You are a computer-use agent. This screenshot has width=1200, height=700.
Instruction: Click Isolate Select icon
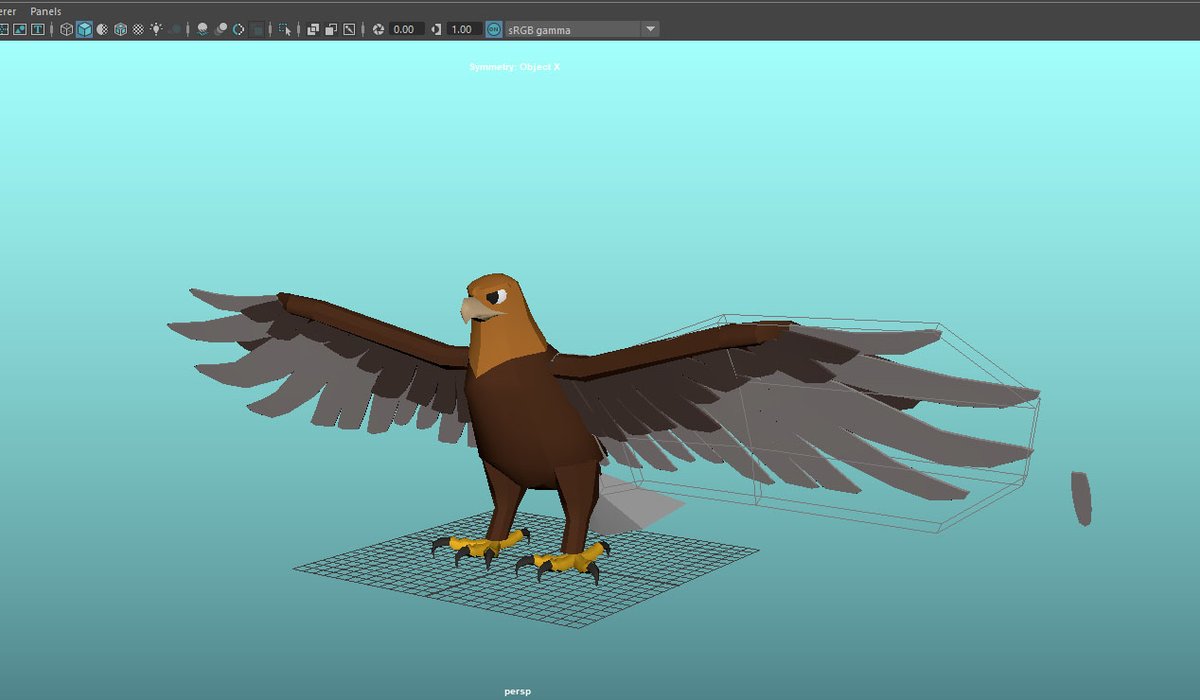(284, 29)
